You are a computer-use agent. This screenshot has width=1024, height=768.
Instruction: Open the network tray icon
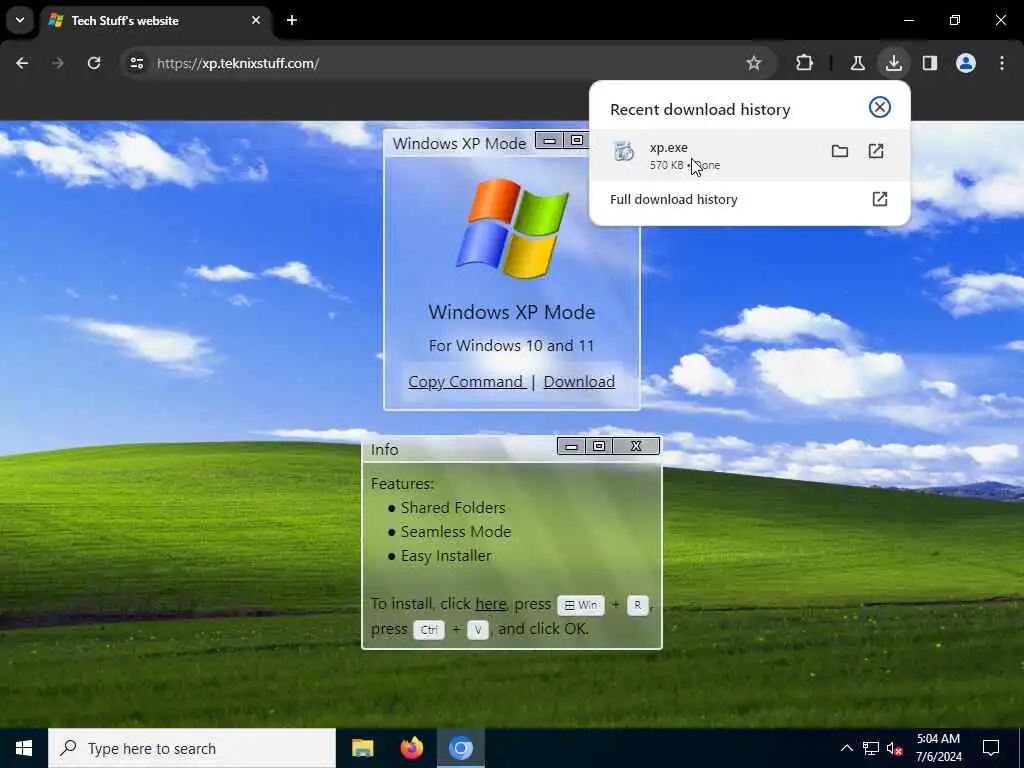(871, 748)
